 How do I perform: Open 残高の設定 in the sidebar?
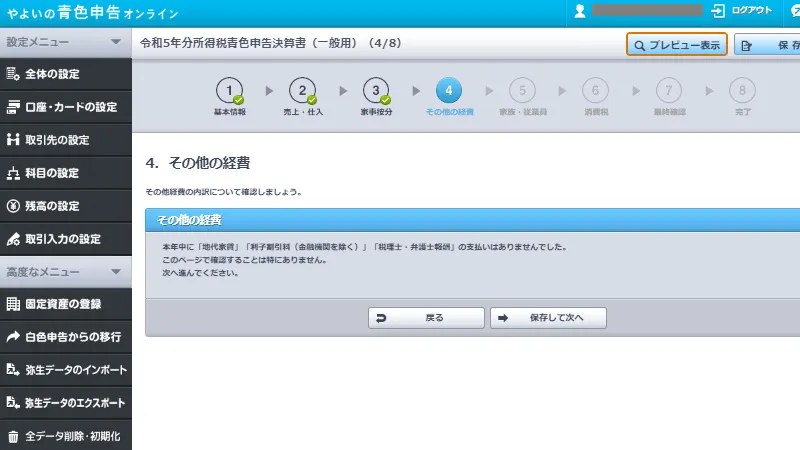[66, 206]
